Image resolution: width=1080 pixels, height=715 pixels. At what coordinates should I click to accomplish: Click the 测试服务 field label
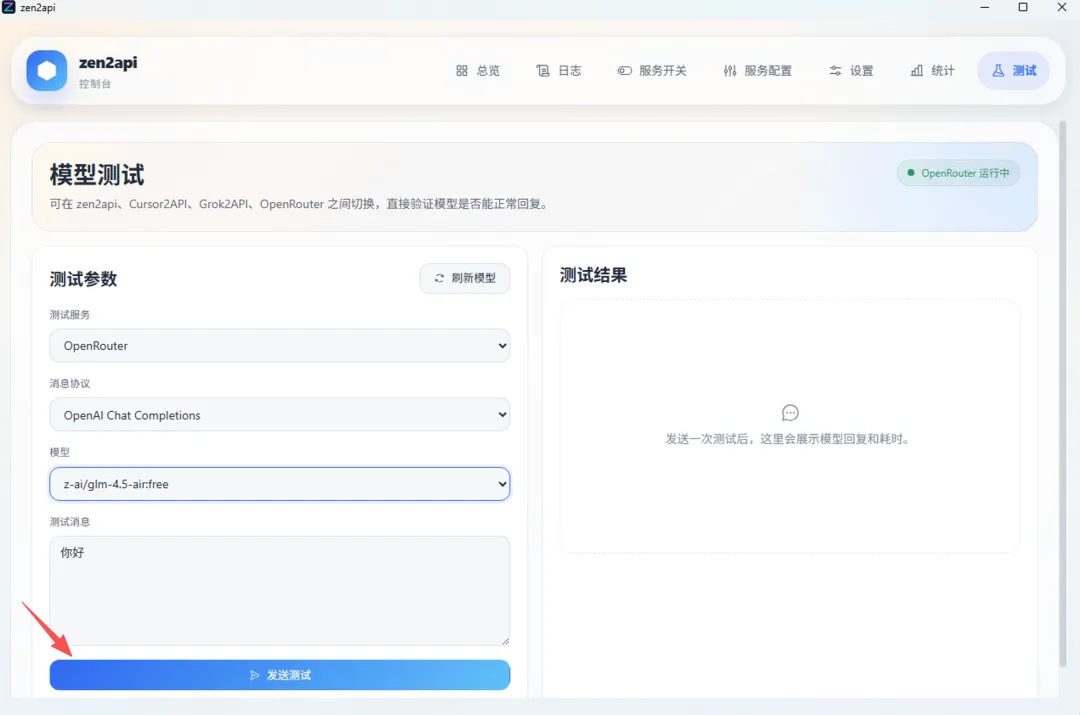[70, 315]
